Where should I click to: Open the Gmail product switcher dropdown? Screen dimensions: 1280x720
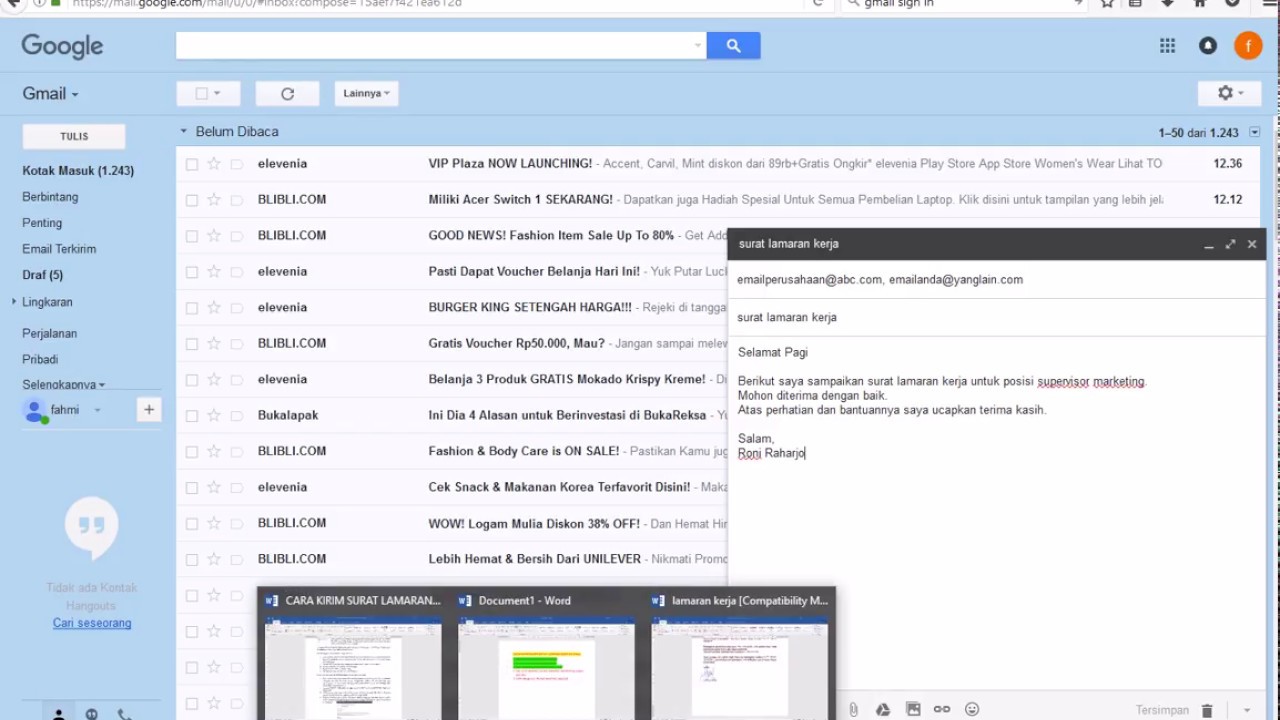pos(50,93)
